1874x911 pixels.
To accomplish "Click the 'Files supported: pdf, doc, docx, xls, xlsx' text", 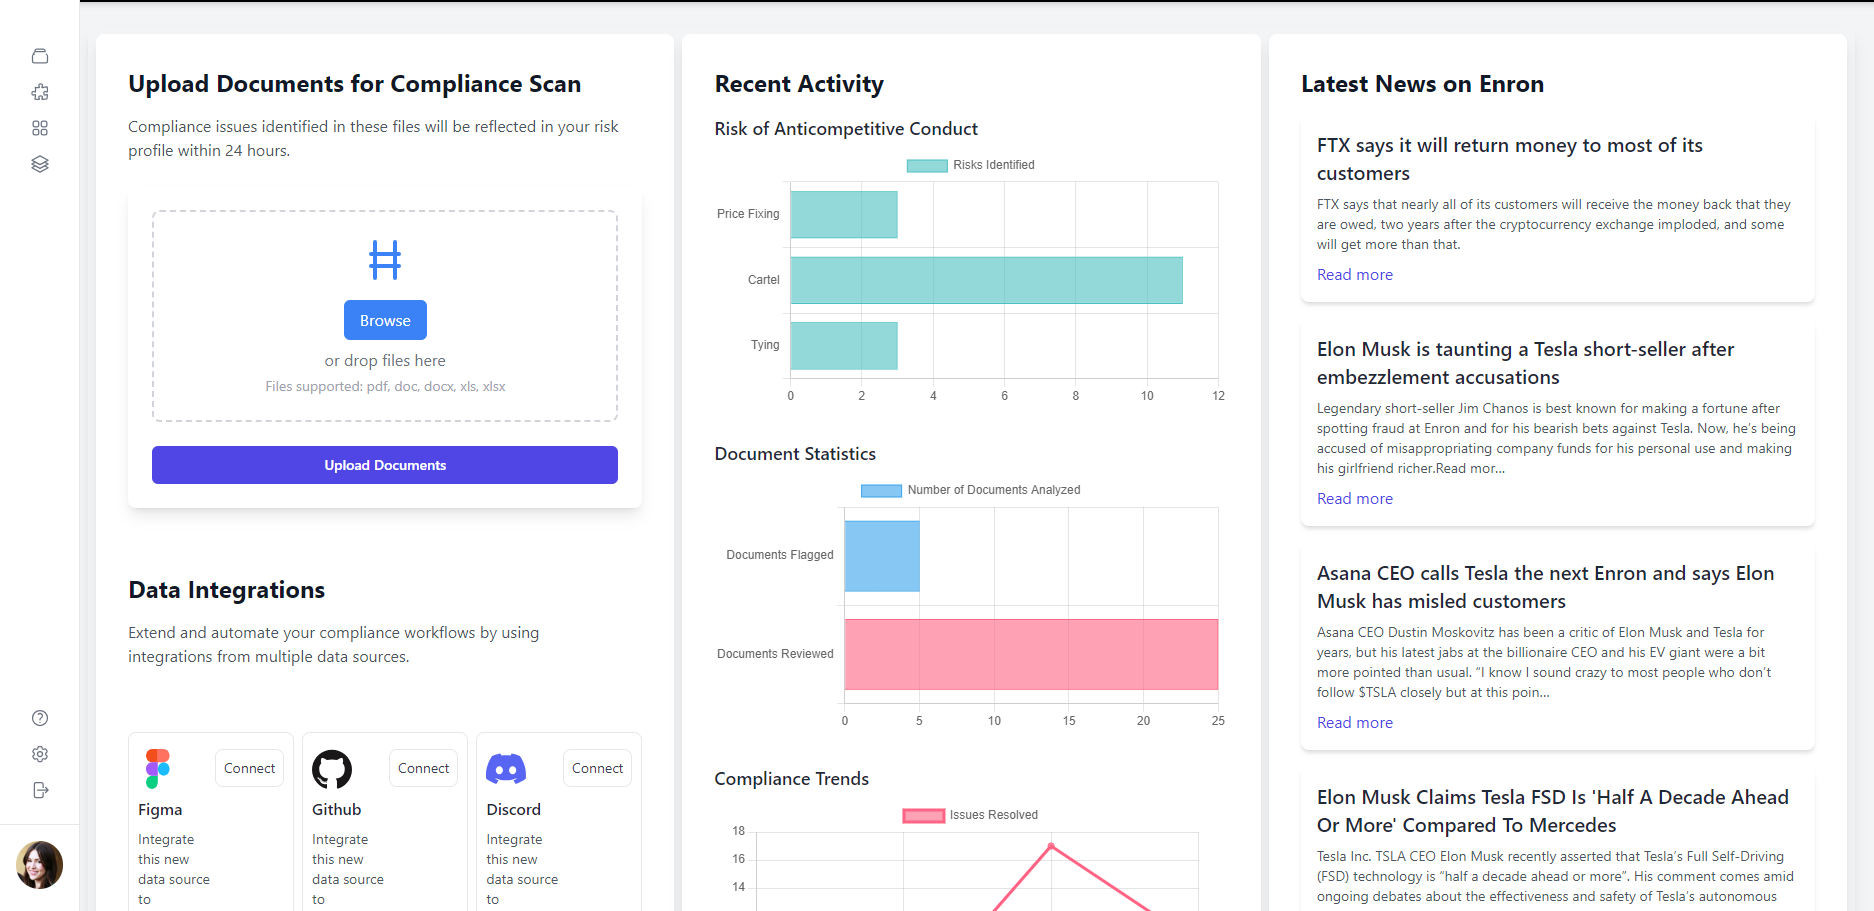I will tap(385, 386).
